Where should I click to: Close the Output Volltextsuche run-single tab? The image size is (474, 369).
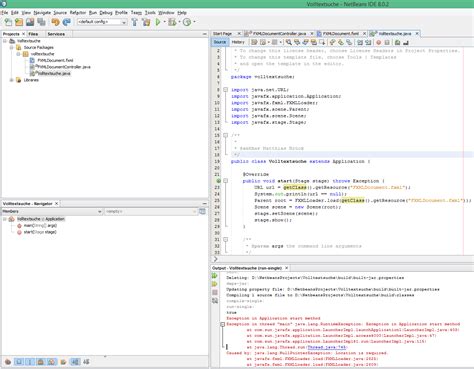[x=286, y=268]
